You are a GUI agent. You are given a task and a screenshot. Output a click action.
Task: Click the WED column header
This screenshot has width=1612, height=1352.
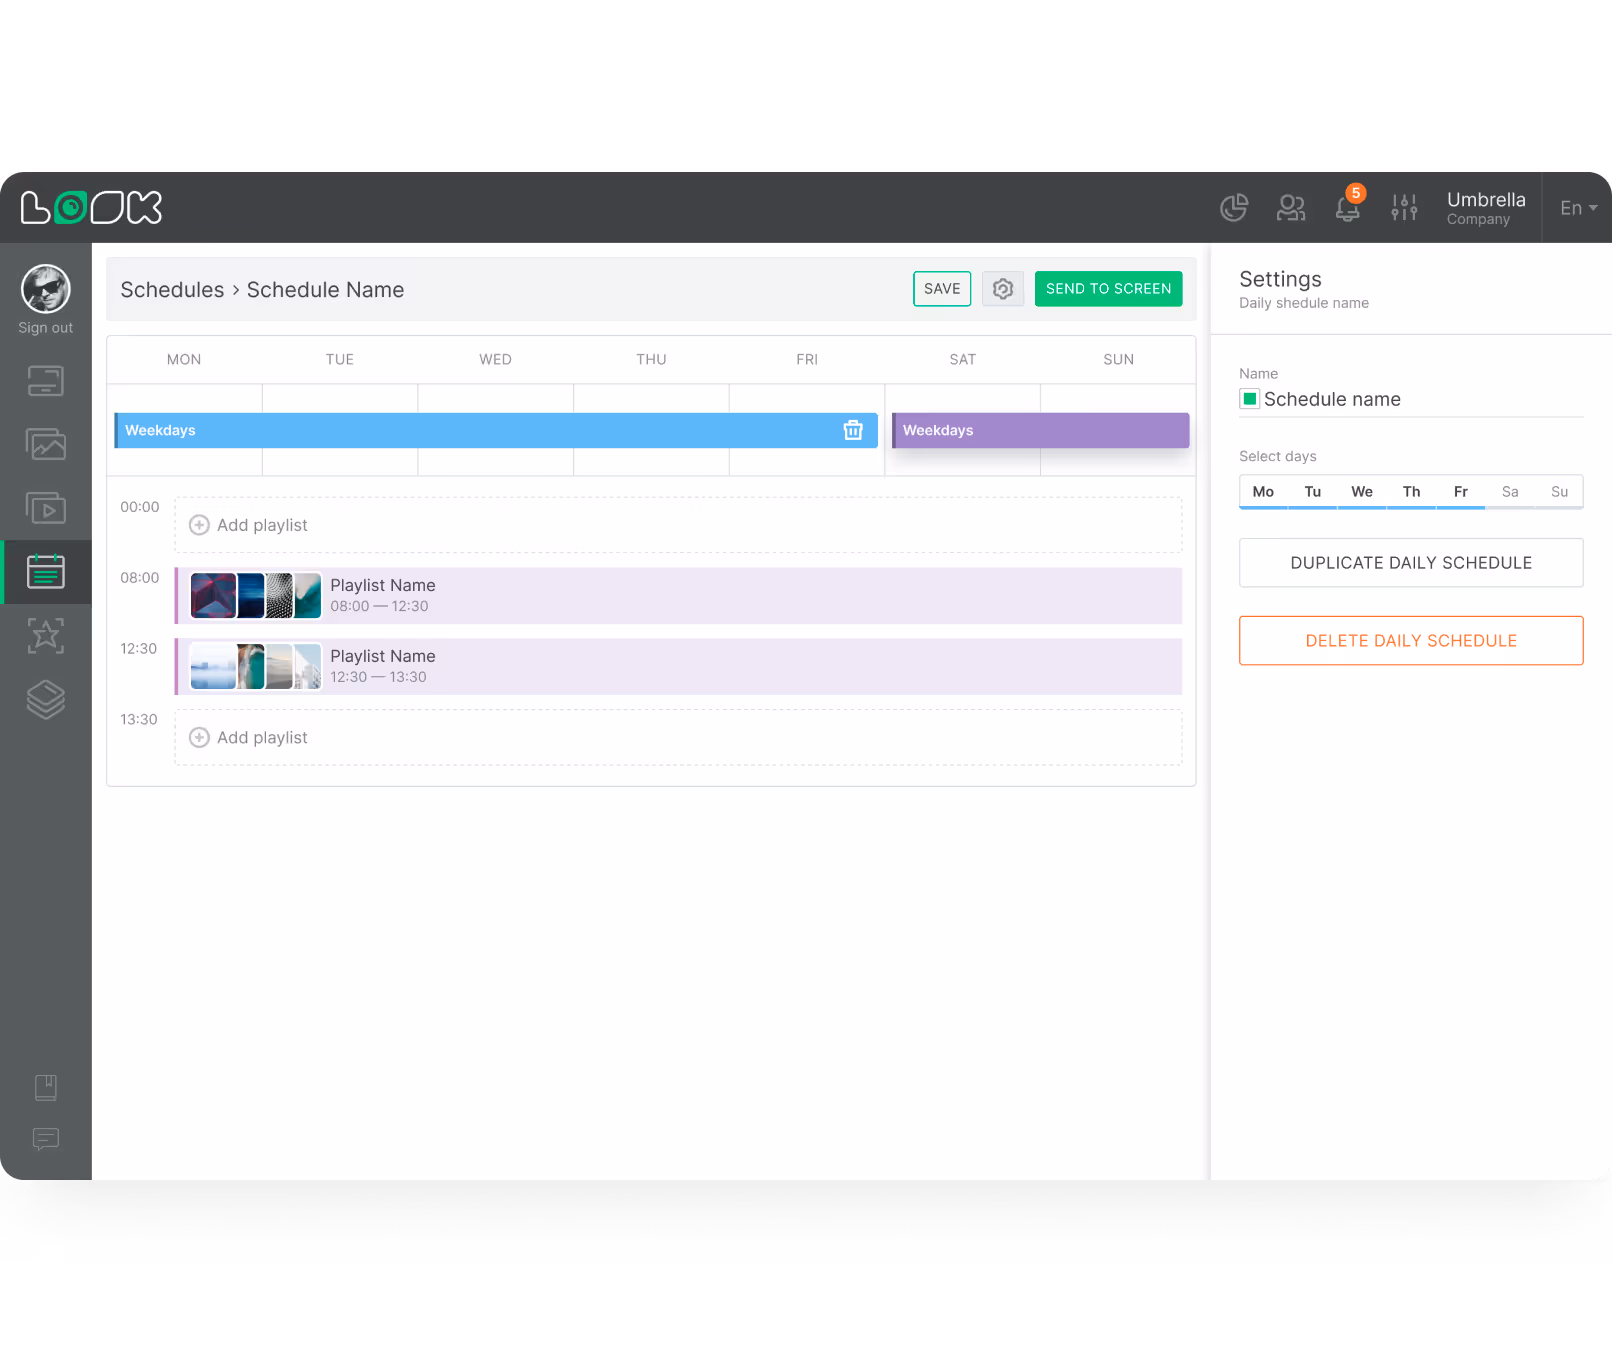[x=496, y=360]
